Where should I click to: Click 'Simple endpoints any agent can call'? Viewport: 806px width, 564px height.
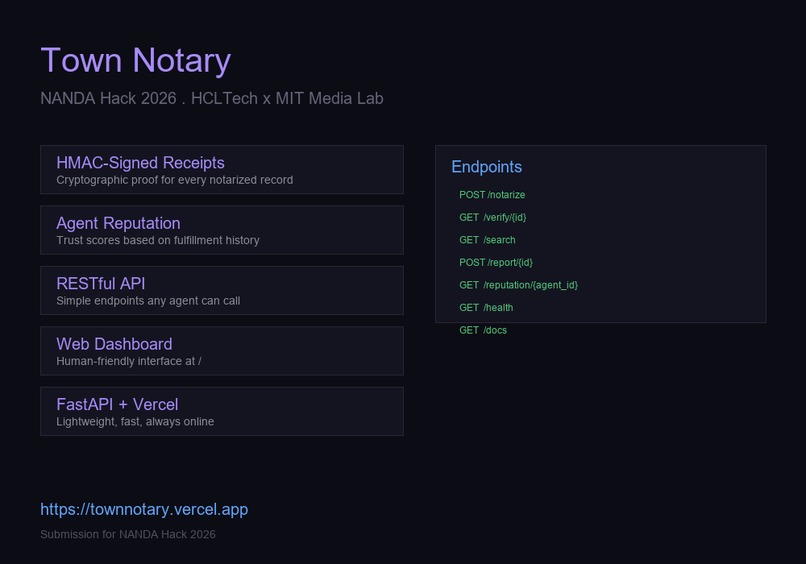[x=148, y=301]
